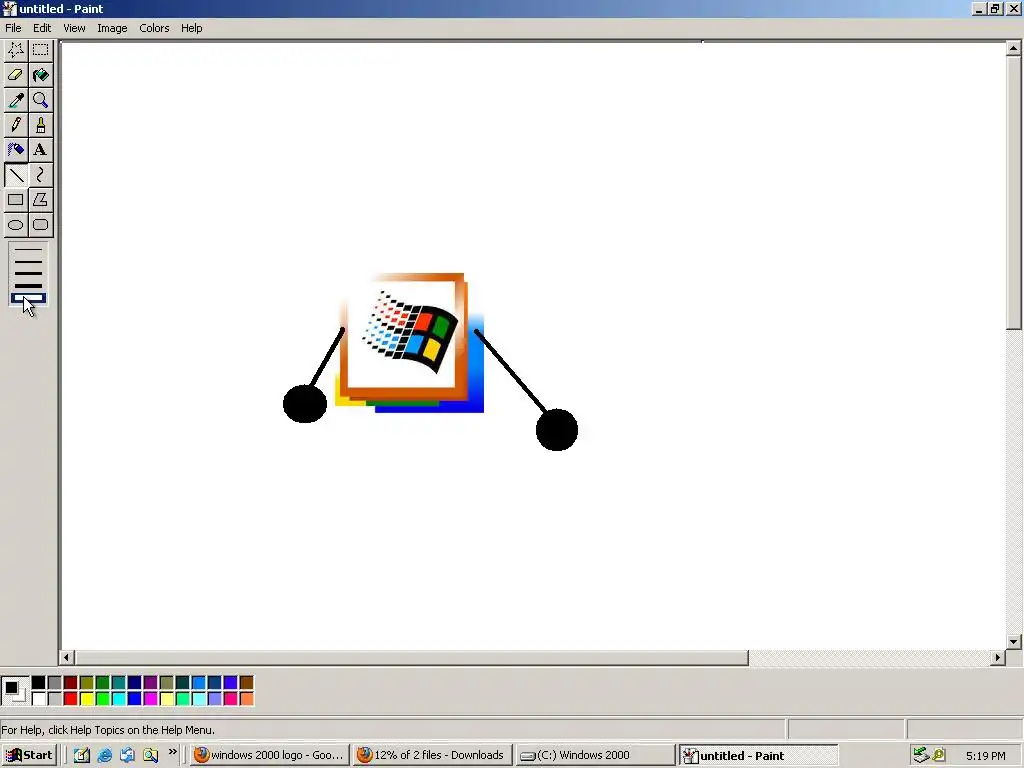Select the Text tool
Screen dimensions: 1024x768
click(x=40, y=150)
